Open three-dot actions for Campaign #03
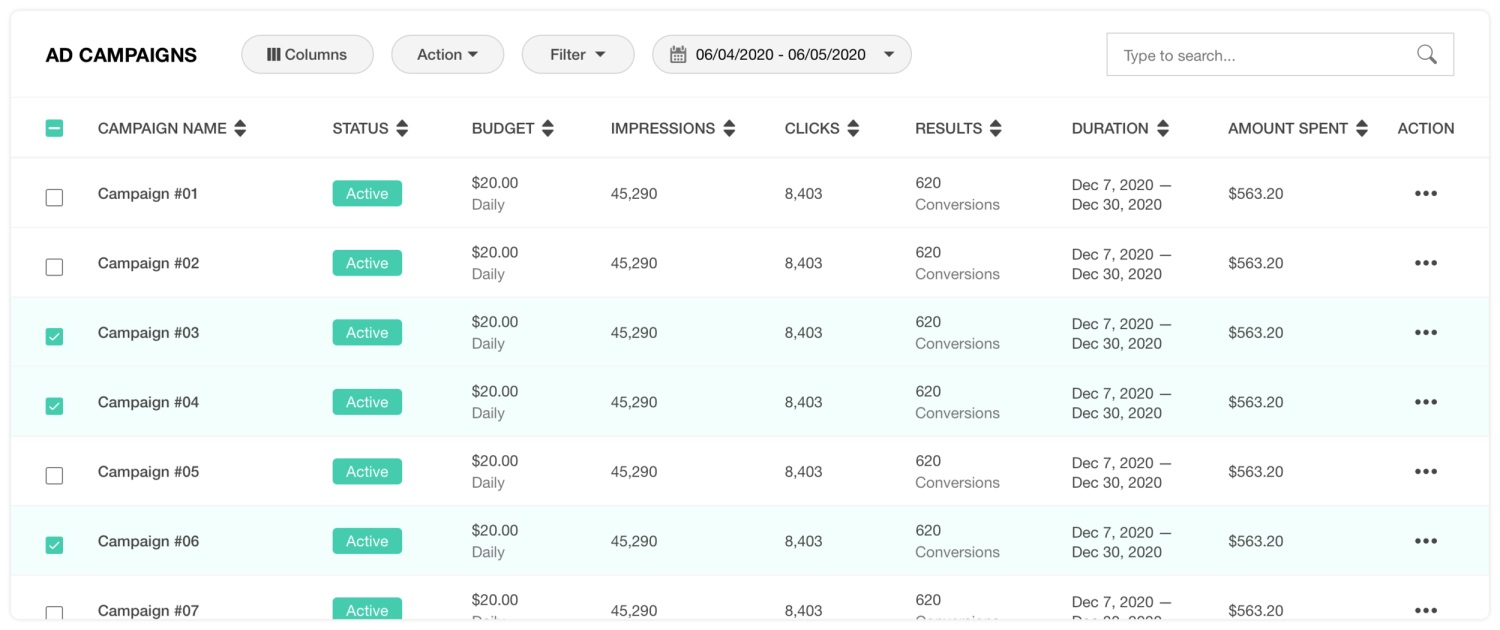 point(1425,333)
